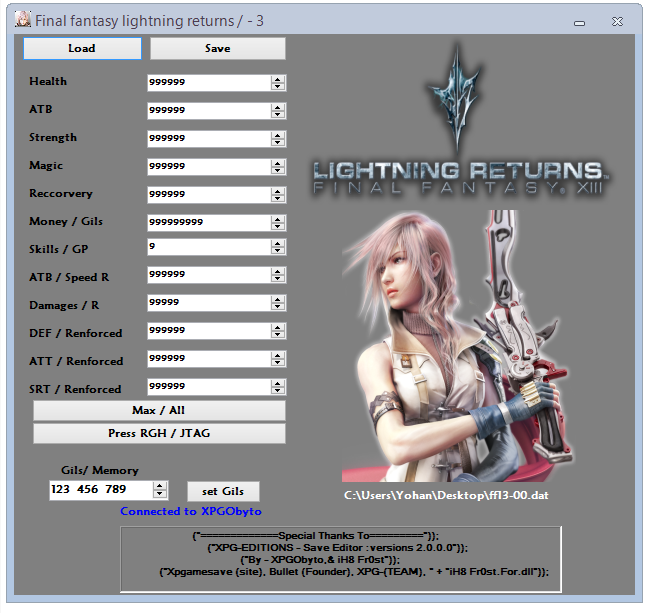650x613 pixels.
Task: Raise Money / Gils with up arrow
Action: click(x=277, y=218)
